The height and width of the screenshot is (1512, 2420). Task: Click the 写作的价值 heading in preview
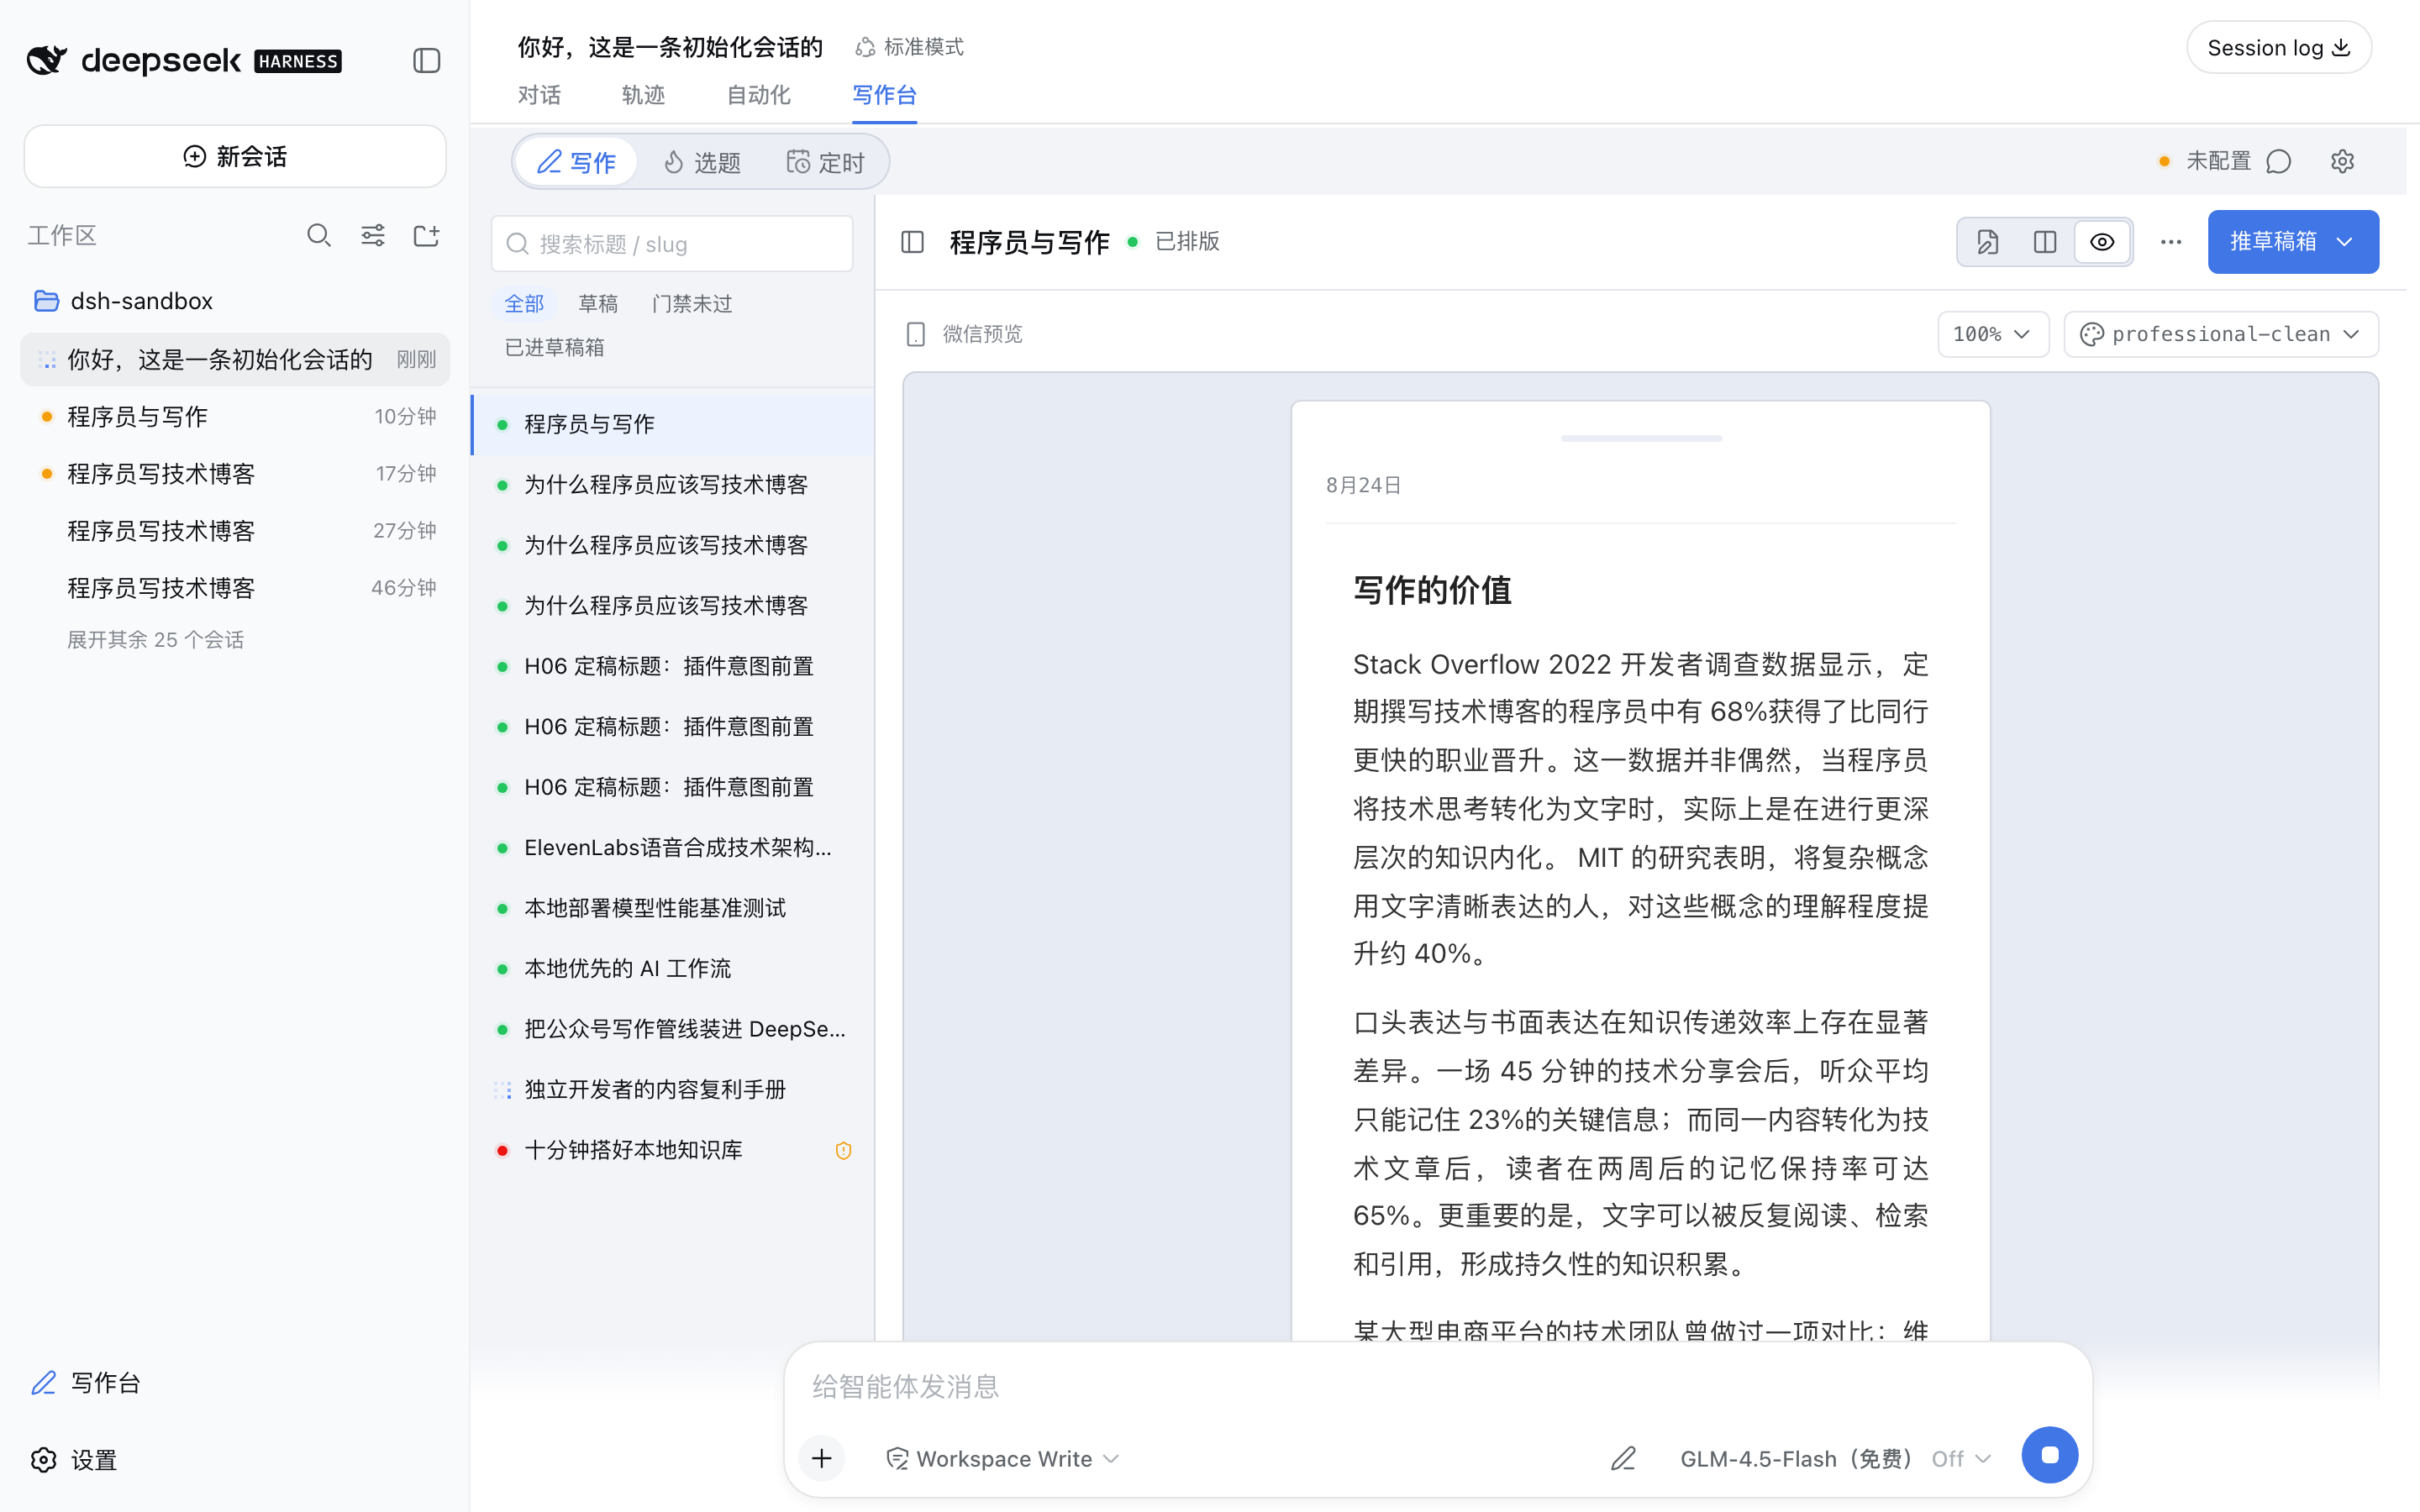point(1432,590)
